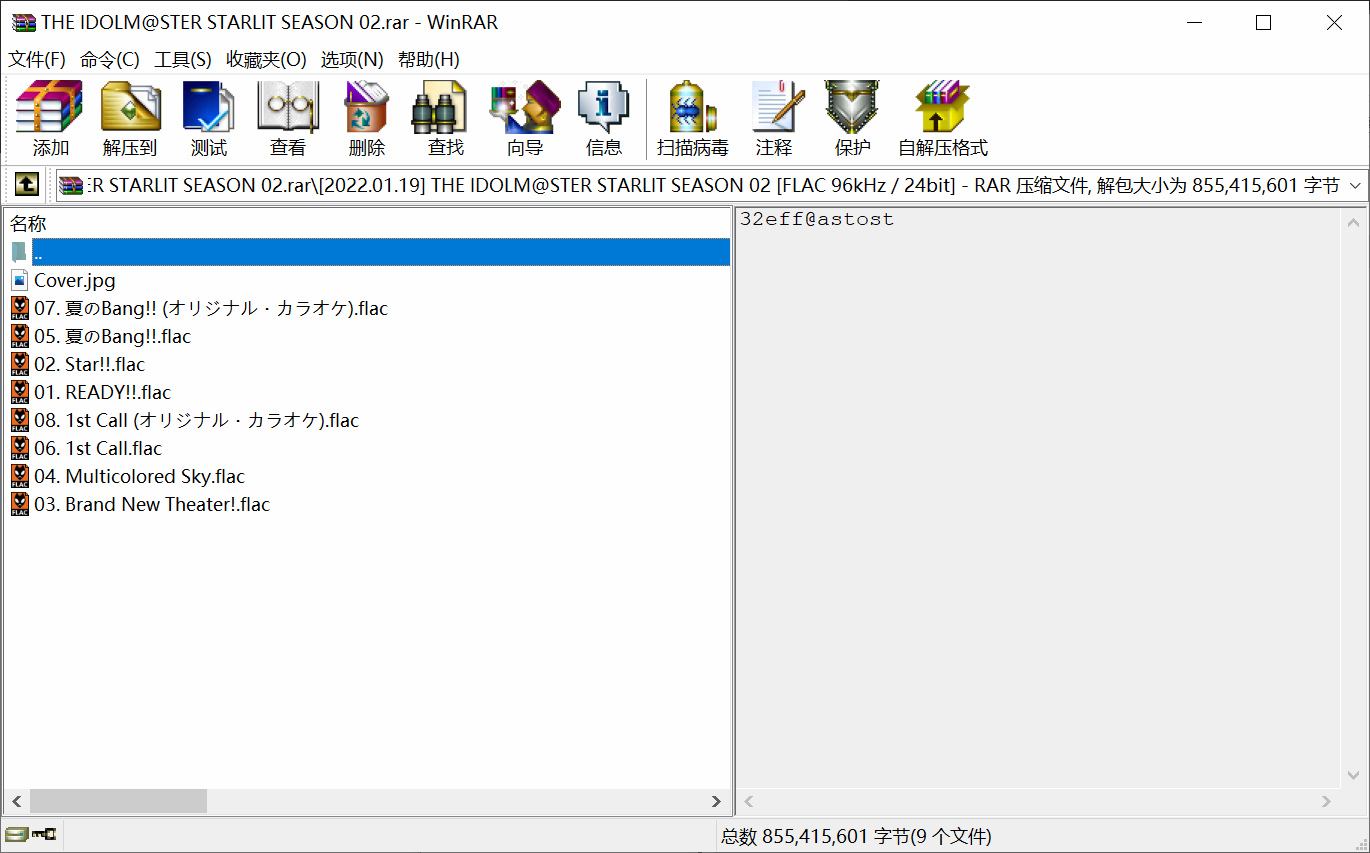Click the 32eff@astost comment text
Image resolution: width=1370 pixels, height=853 pixels.
817,219
